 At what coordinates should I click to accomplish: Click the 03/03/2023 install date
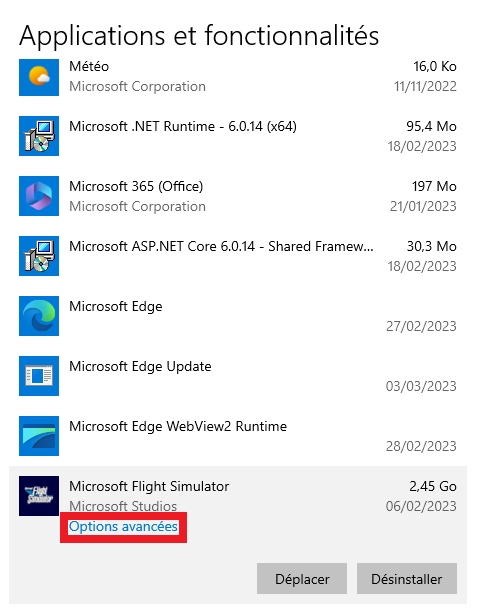click(421, 386)
